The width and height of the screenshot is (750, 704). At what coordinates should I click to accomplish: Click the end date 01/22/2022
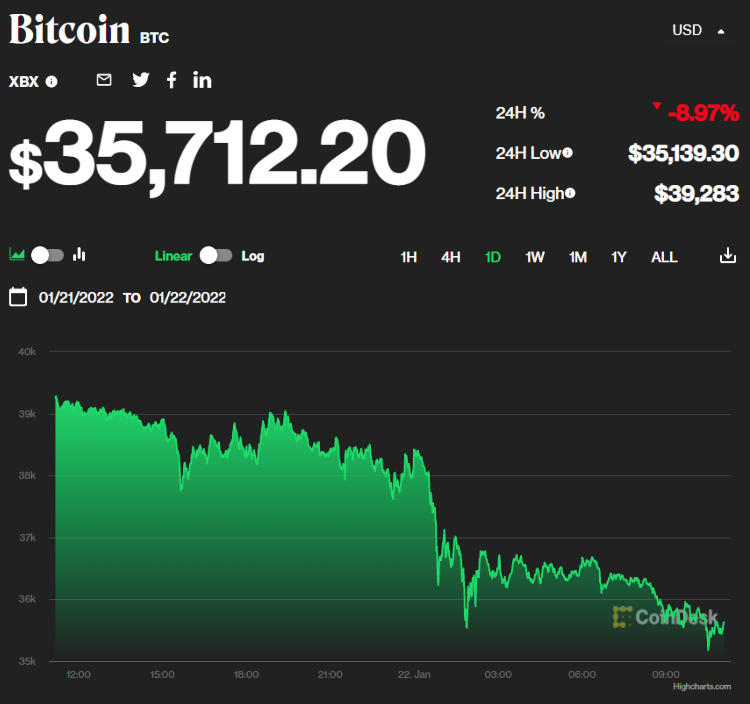click(x=187, y=297)
